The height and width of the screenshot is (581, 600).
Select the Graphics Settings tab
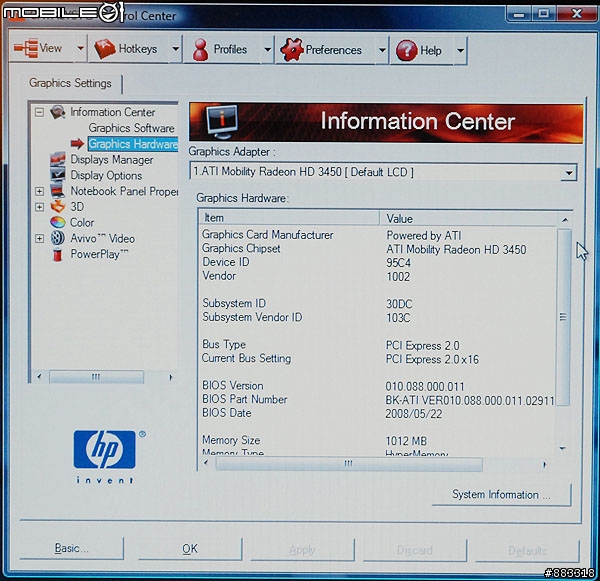coord(70,83)
